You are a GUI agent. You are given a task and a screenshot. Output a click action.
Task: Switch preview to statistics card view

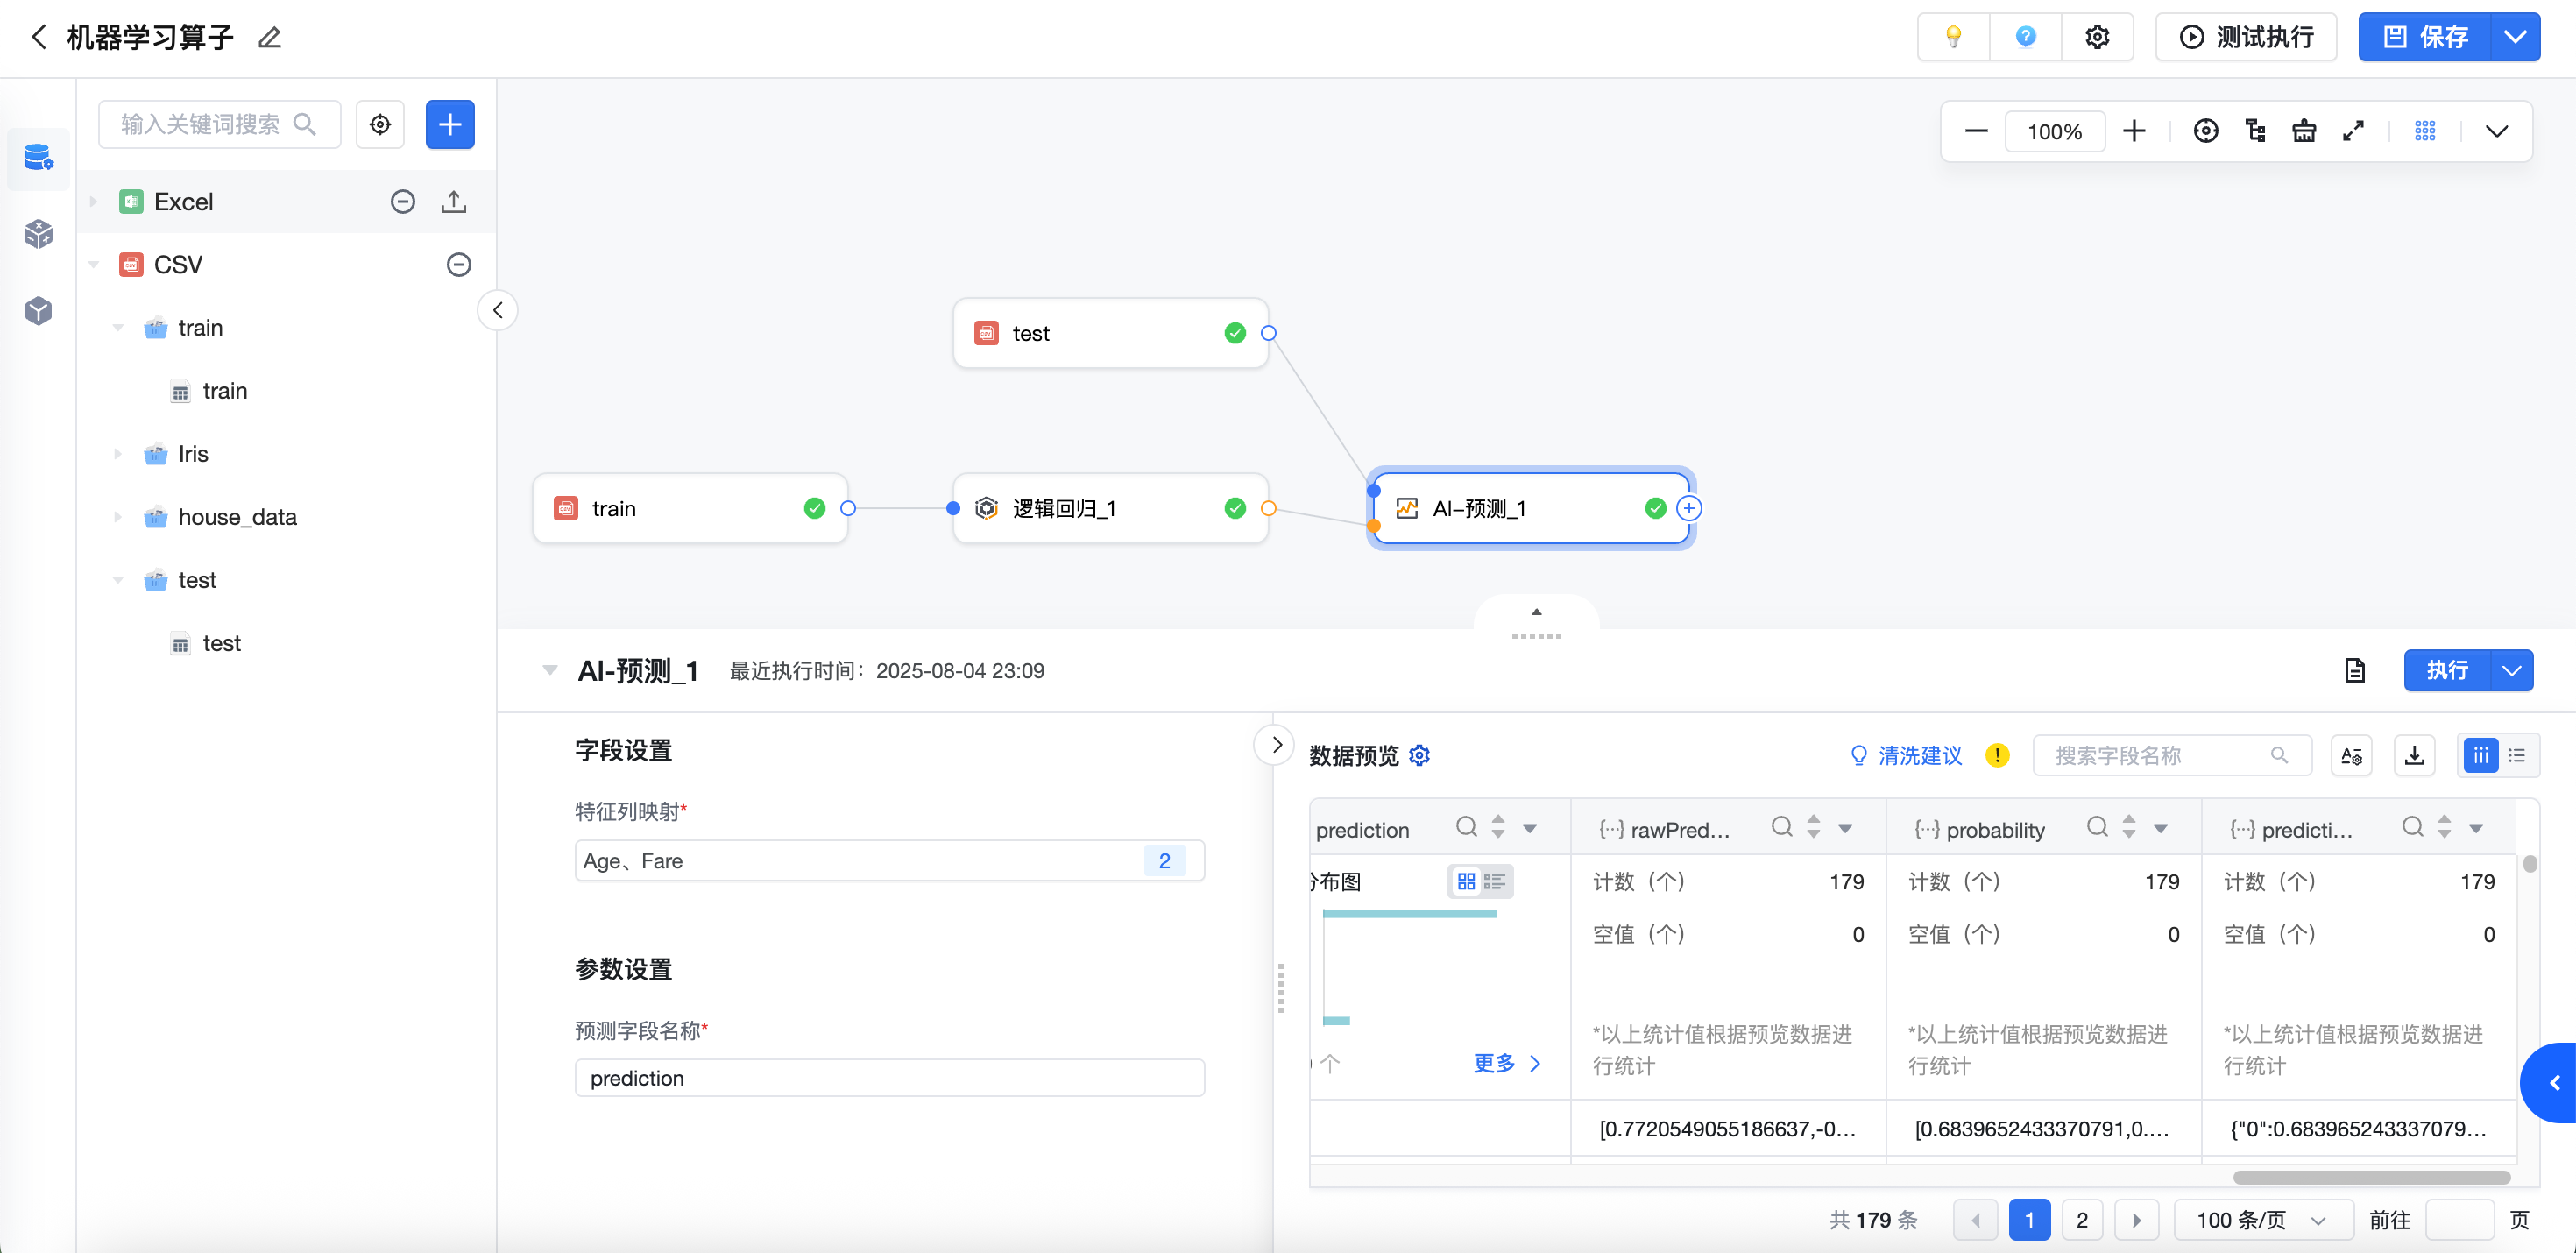[2481, 756]
